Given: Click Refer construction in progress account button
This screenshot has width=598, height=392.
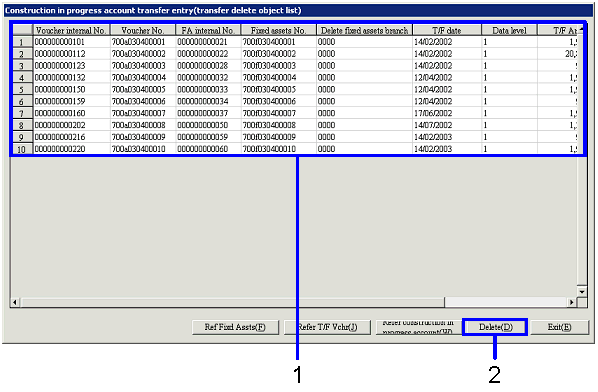Looking at the screenshot, I should click(x=419, y=327).
